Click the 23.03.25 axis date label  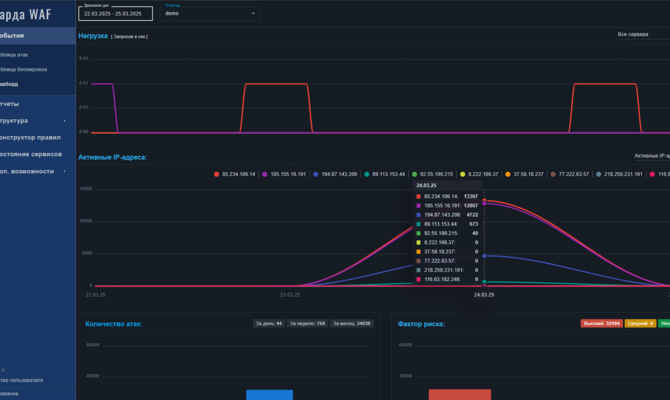coord(290,295)
